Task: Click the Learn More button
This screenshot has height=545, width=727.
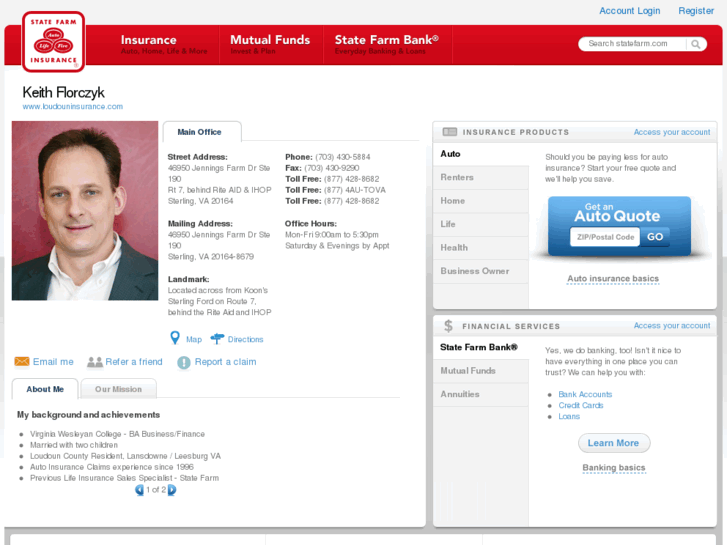Action: point(614,443)
